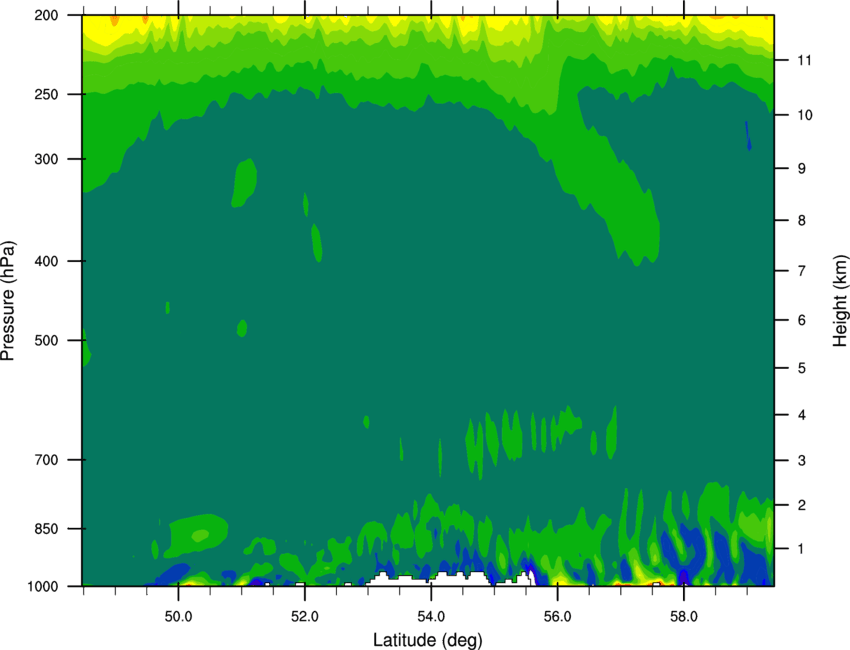Click the 700 pressure tick label

coord(46,460)
